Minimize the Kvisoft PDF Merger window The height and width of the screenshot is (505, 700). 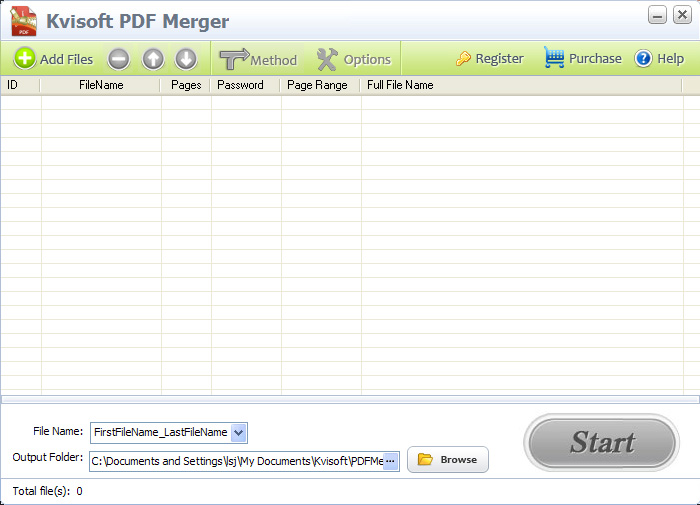pyautogui.click(x=657, y=15)
